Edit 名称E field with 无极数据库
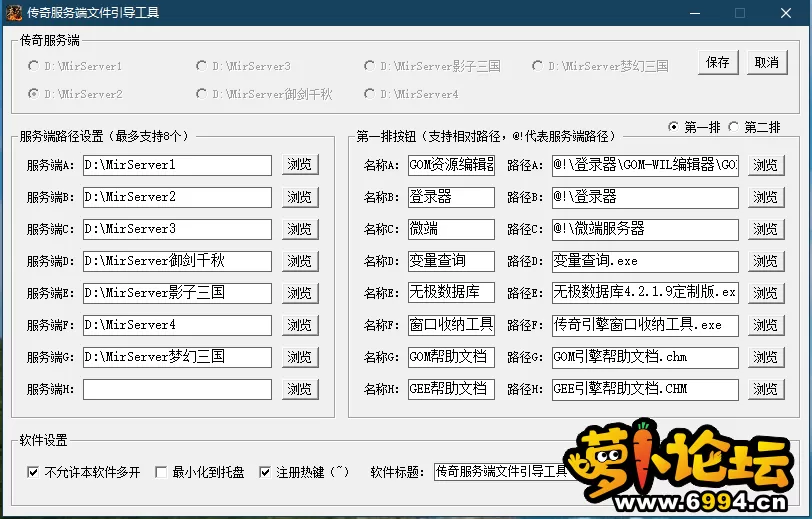Image resolution: width=812 pixels, height=519 pixels. pyautogui.click(x=451, y=293)
